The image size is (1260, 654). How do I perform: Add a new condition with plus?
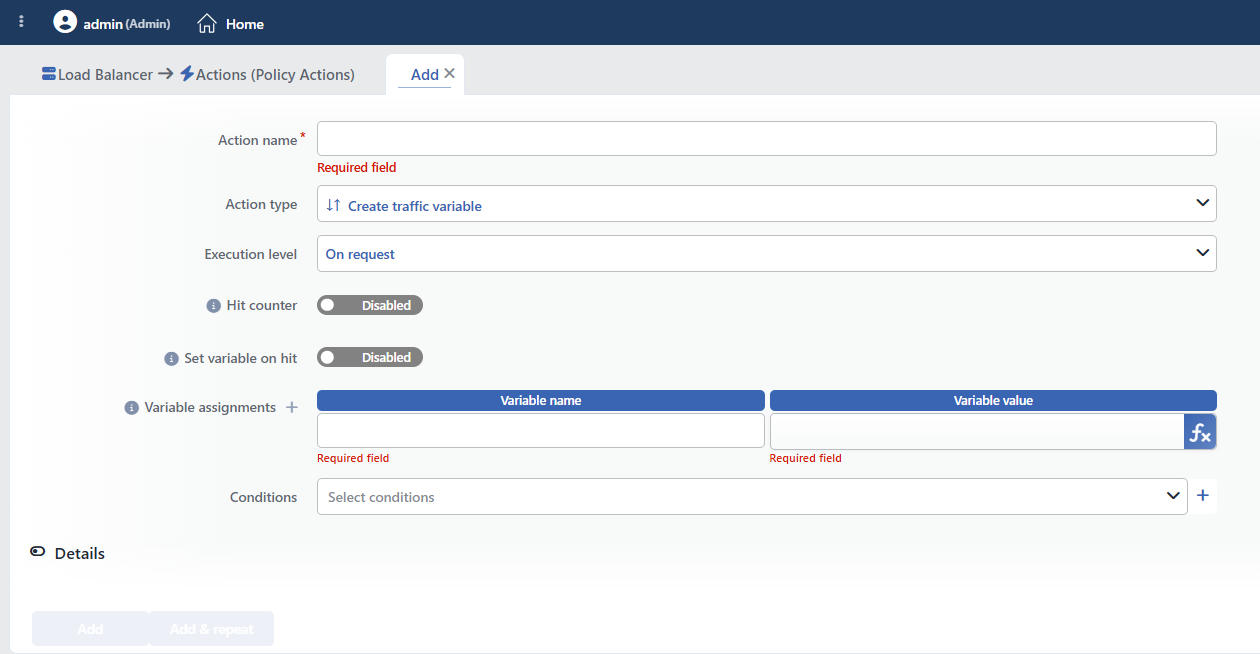pos(1203,495)
